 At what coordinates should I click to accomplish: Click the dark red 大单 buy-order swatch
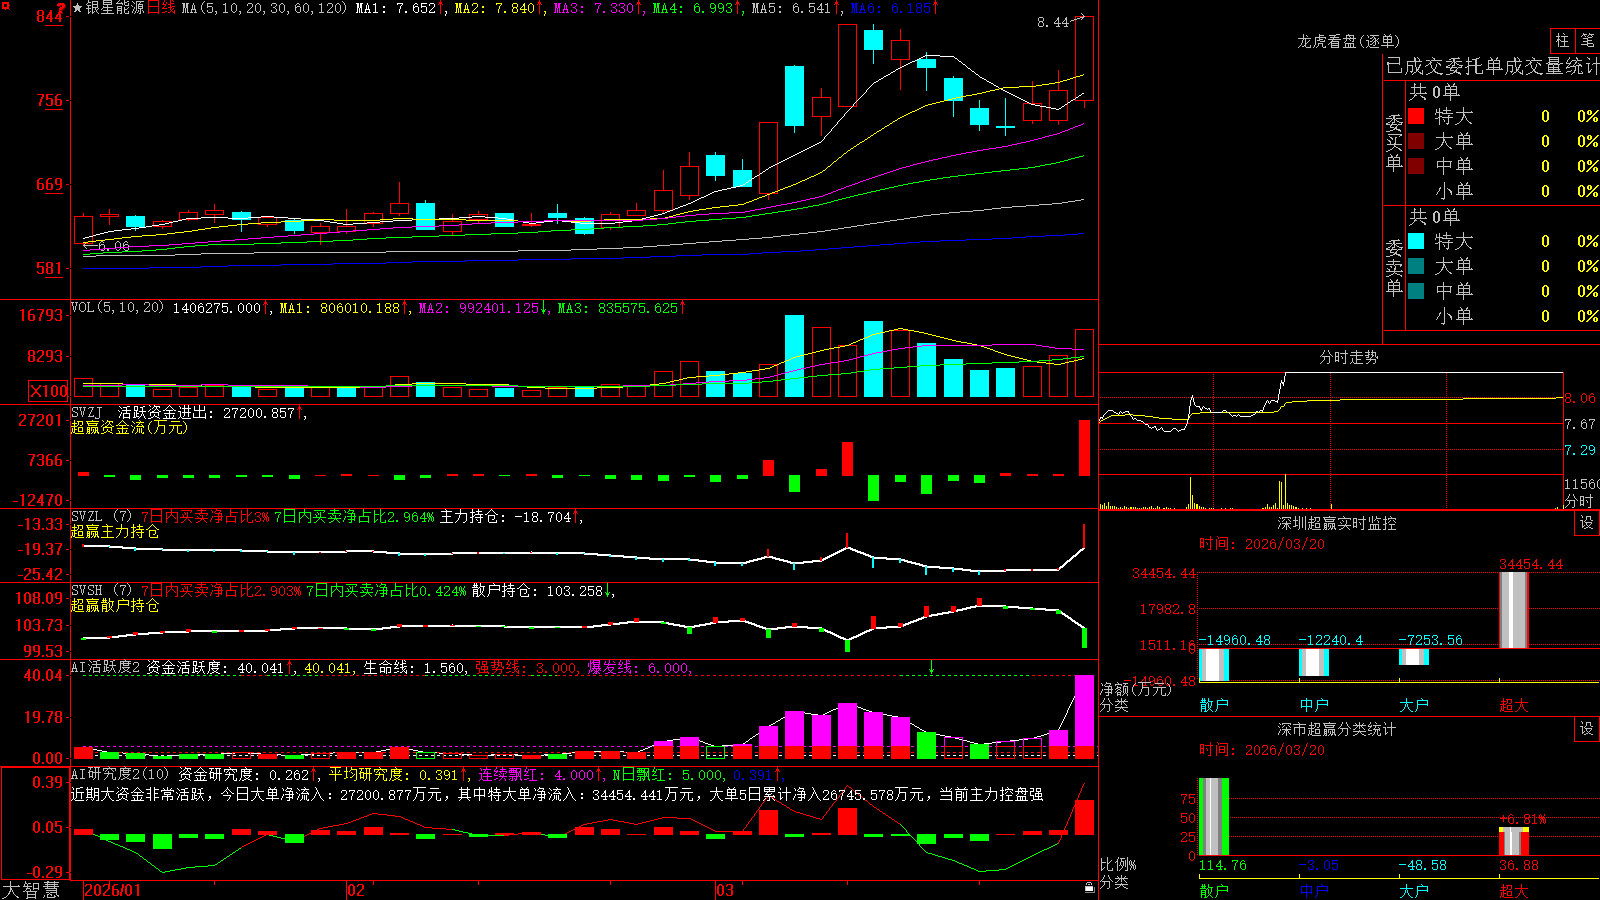(1416, 141)
